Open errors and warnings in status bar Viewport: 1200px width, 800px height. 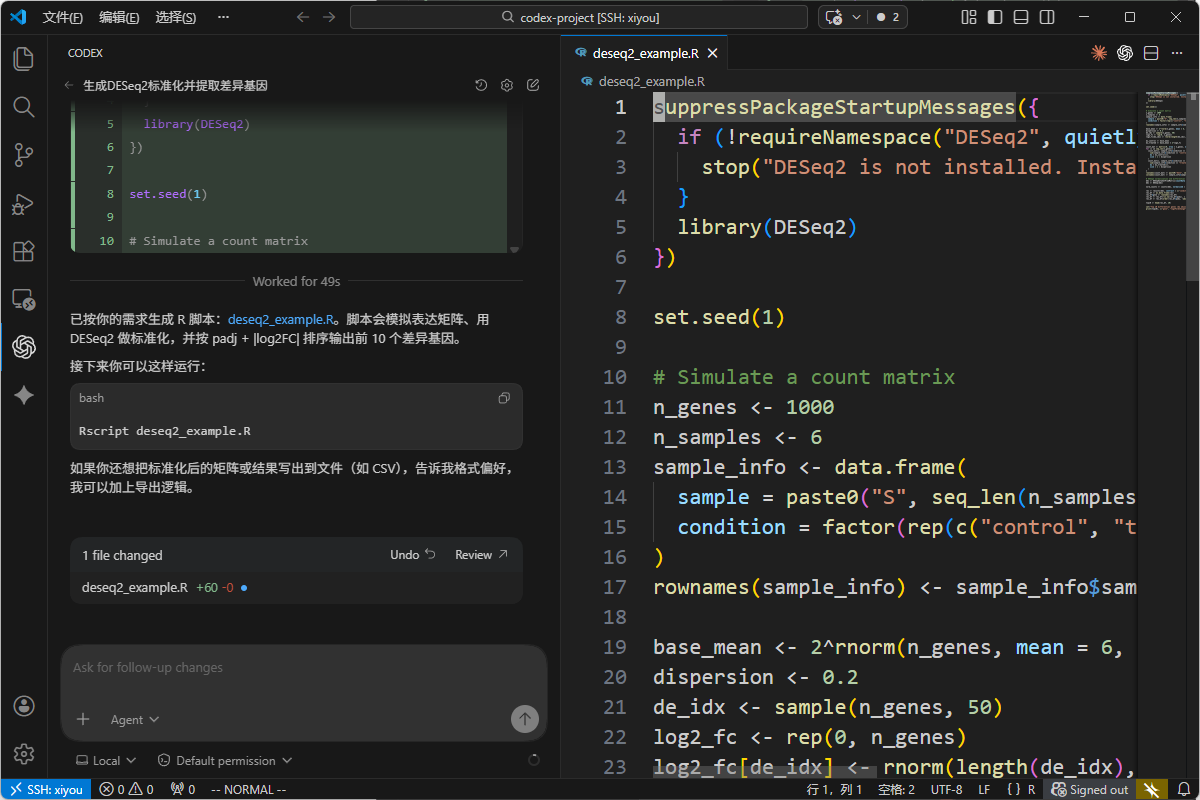pos(127,789)
